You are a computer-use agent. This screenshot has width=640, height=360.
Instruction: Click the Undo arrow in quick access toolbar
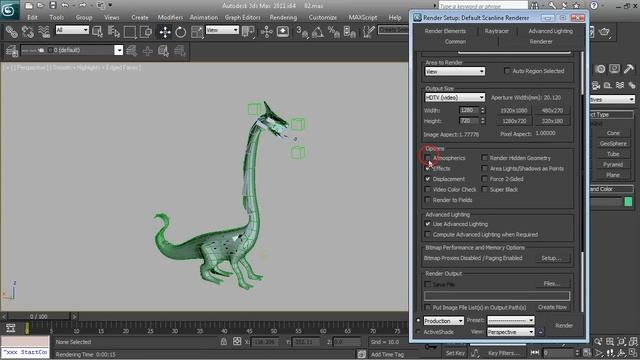coord(64,5)
